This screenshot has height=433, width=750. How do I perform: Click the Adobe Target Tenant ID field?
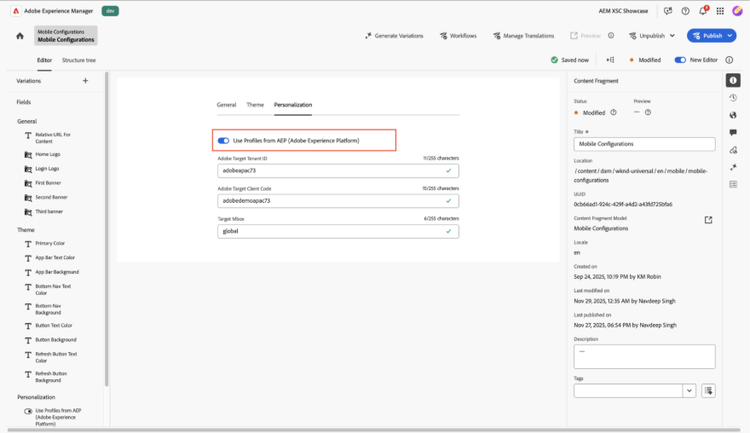pyautogui.click(x=330, y=171)
